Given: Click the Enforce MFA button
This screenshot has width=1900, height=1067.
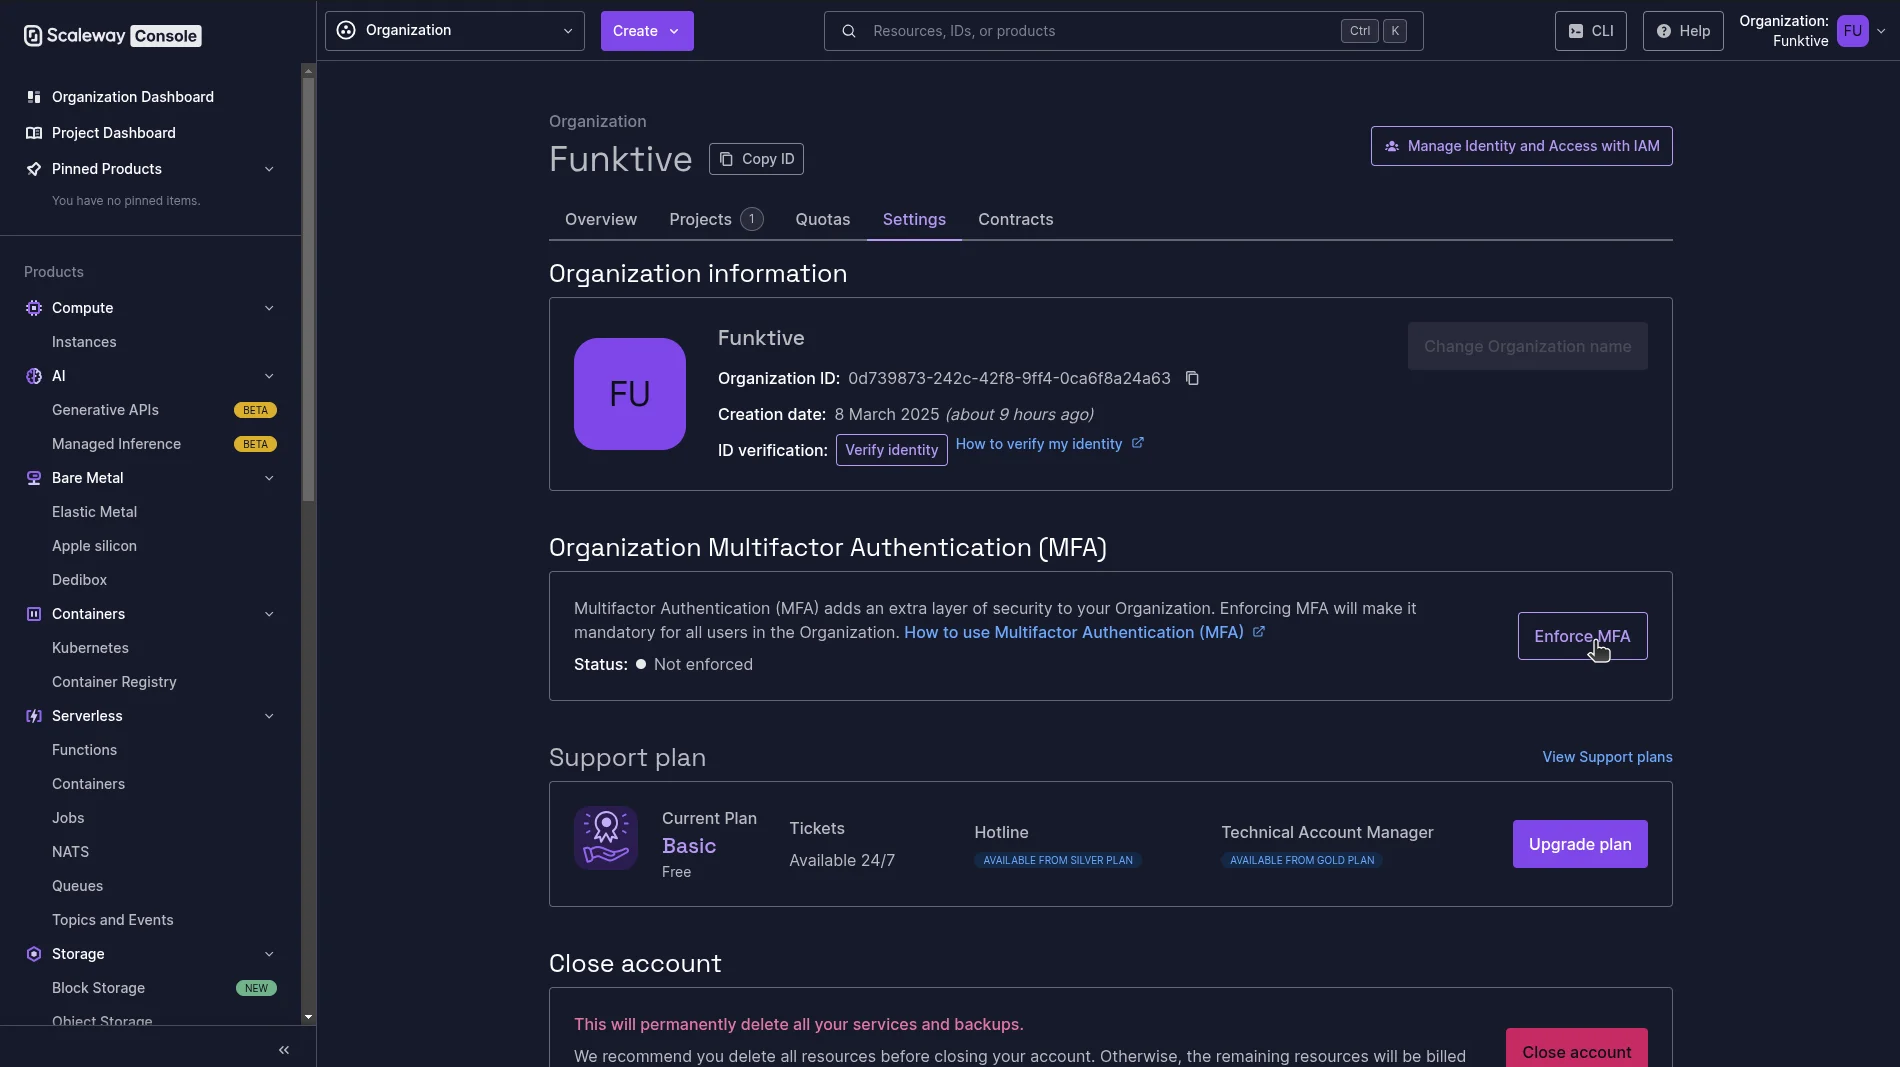Looking at the screenshot, I should pos(1582,636).
